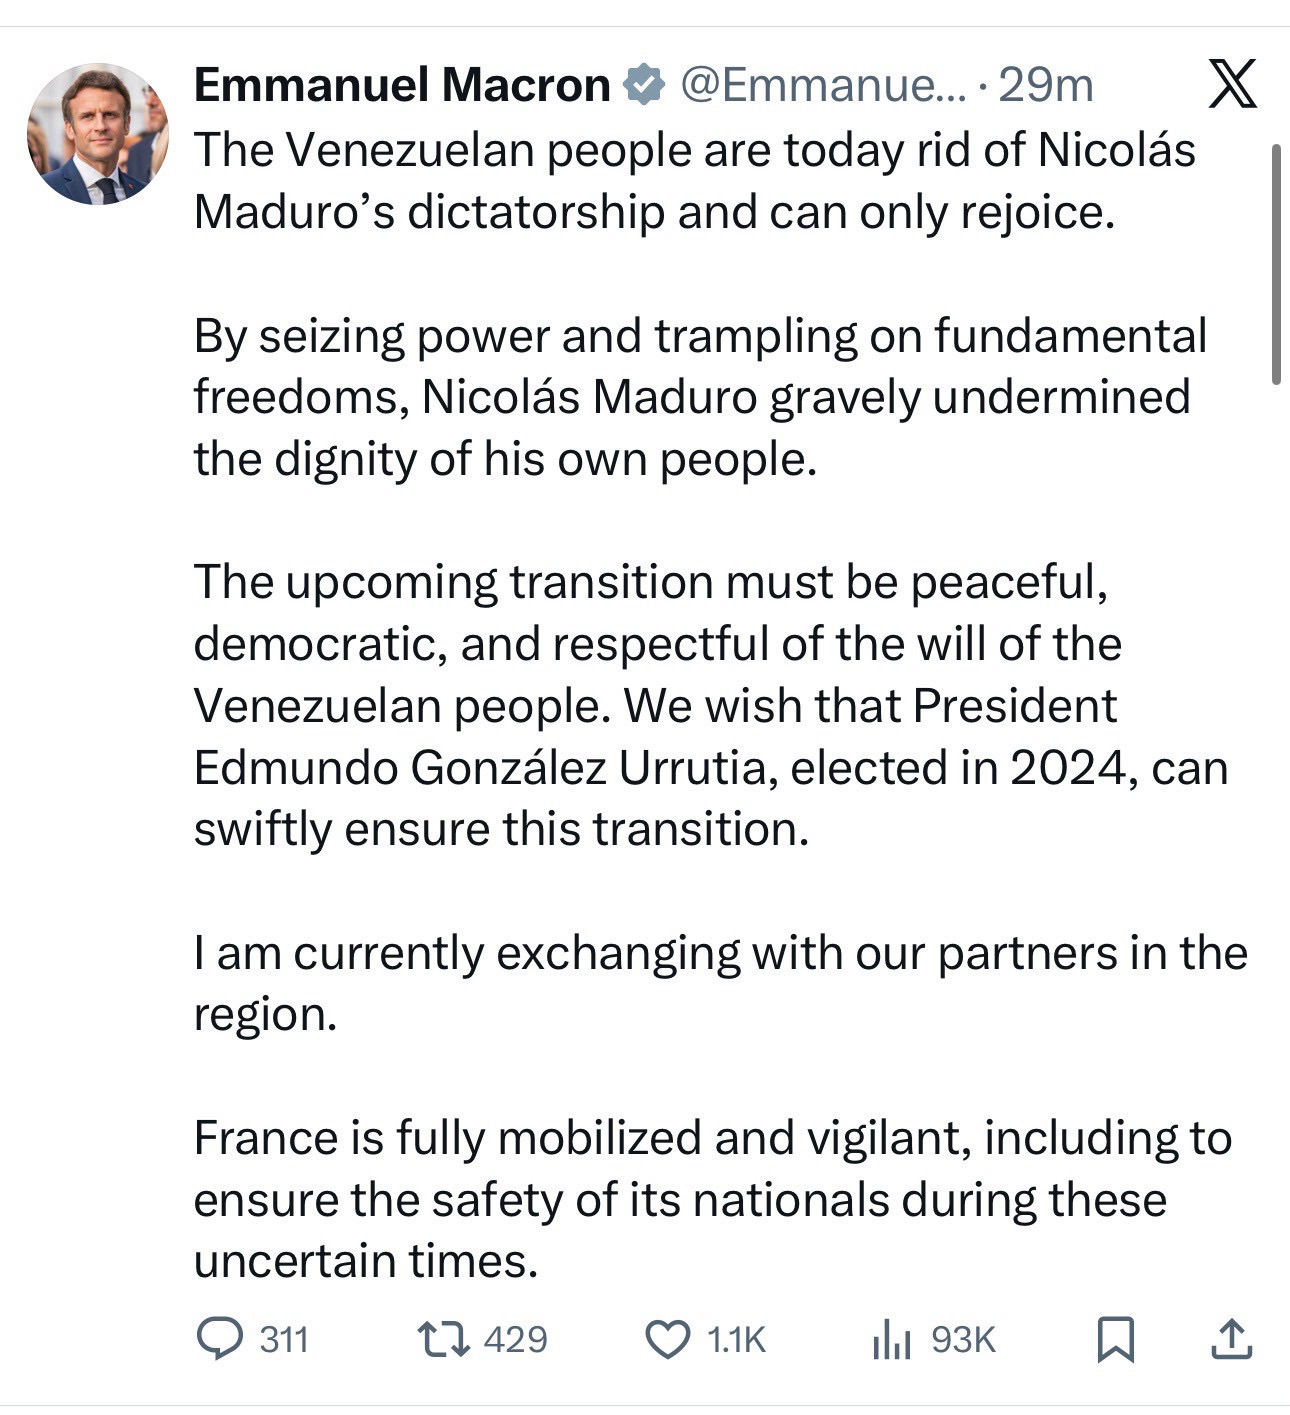Click the vertical scrollbar thumb
The image size is (1290, 1415).
(1275, 264)
